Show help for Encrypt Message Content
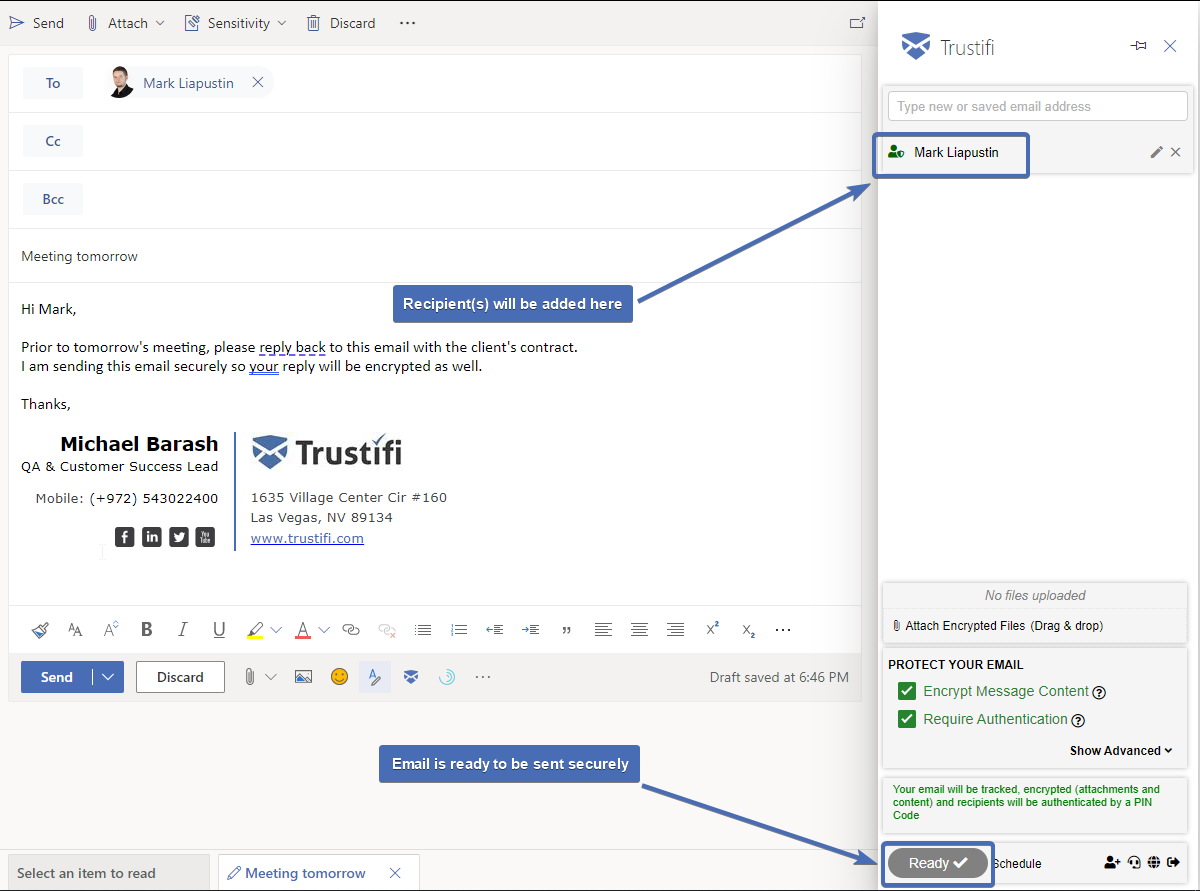 1099,692
